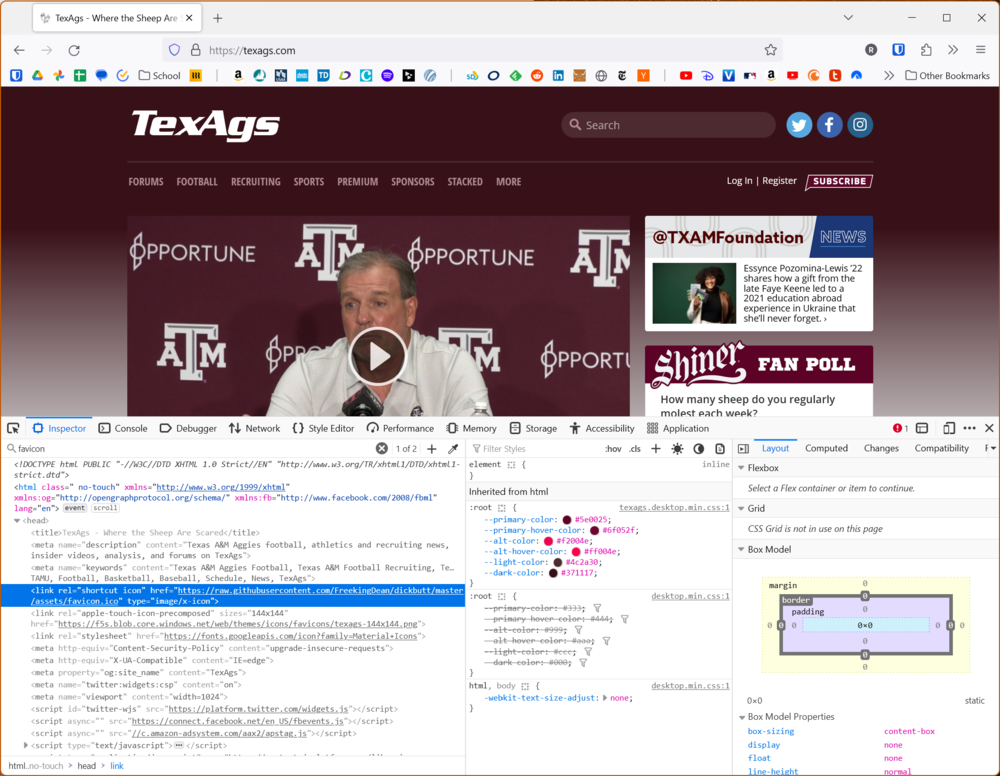This screenshot has width=1000, height=776.
Task: Toggle the .cls class panel
Action: click(635, 449)
